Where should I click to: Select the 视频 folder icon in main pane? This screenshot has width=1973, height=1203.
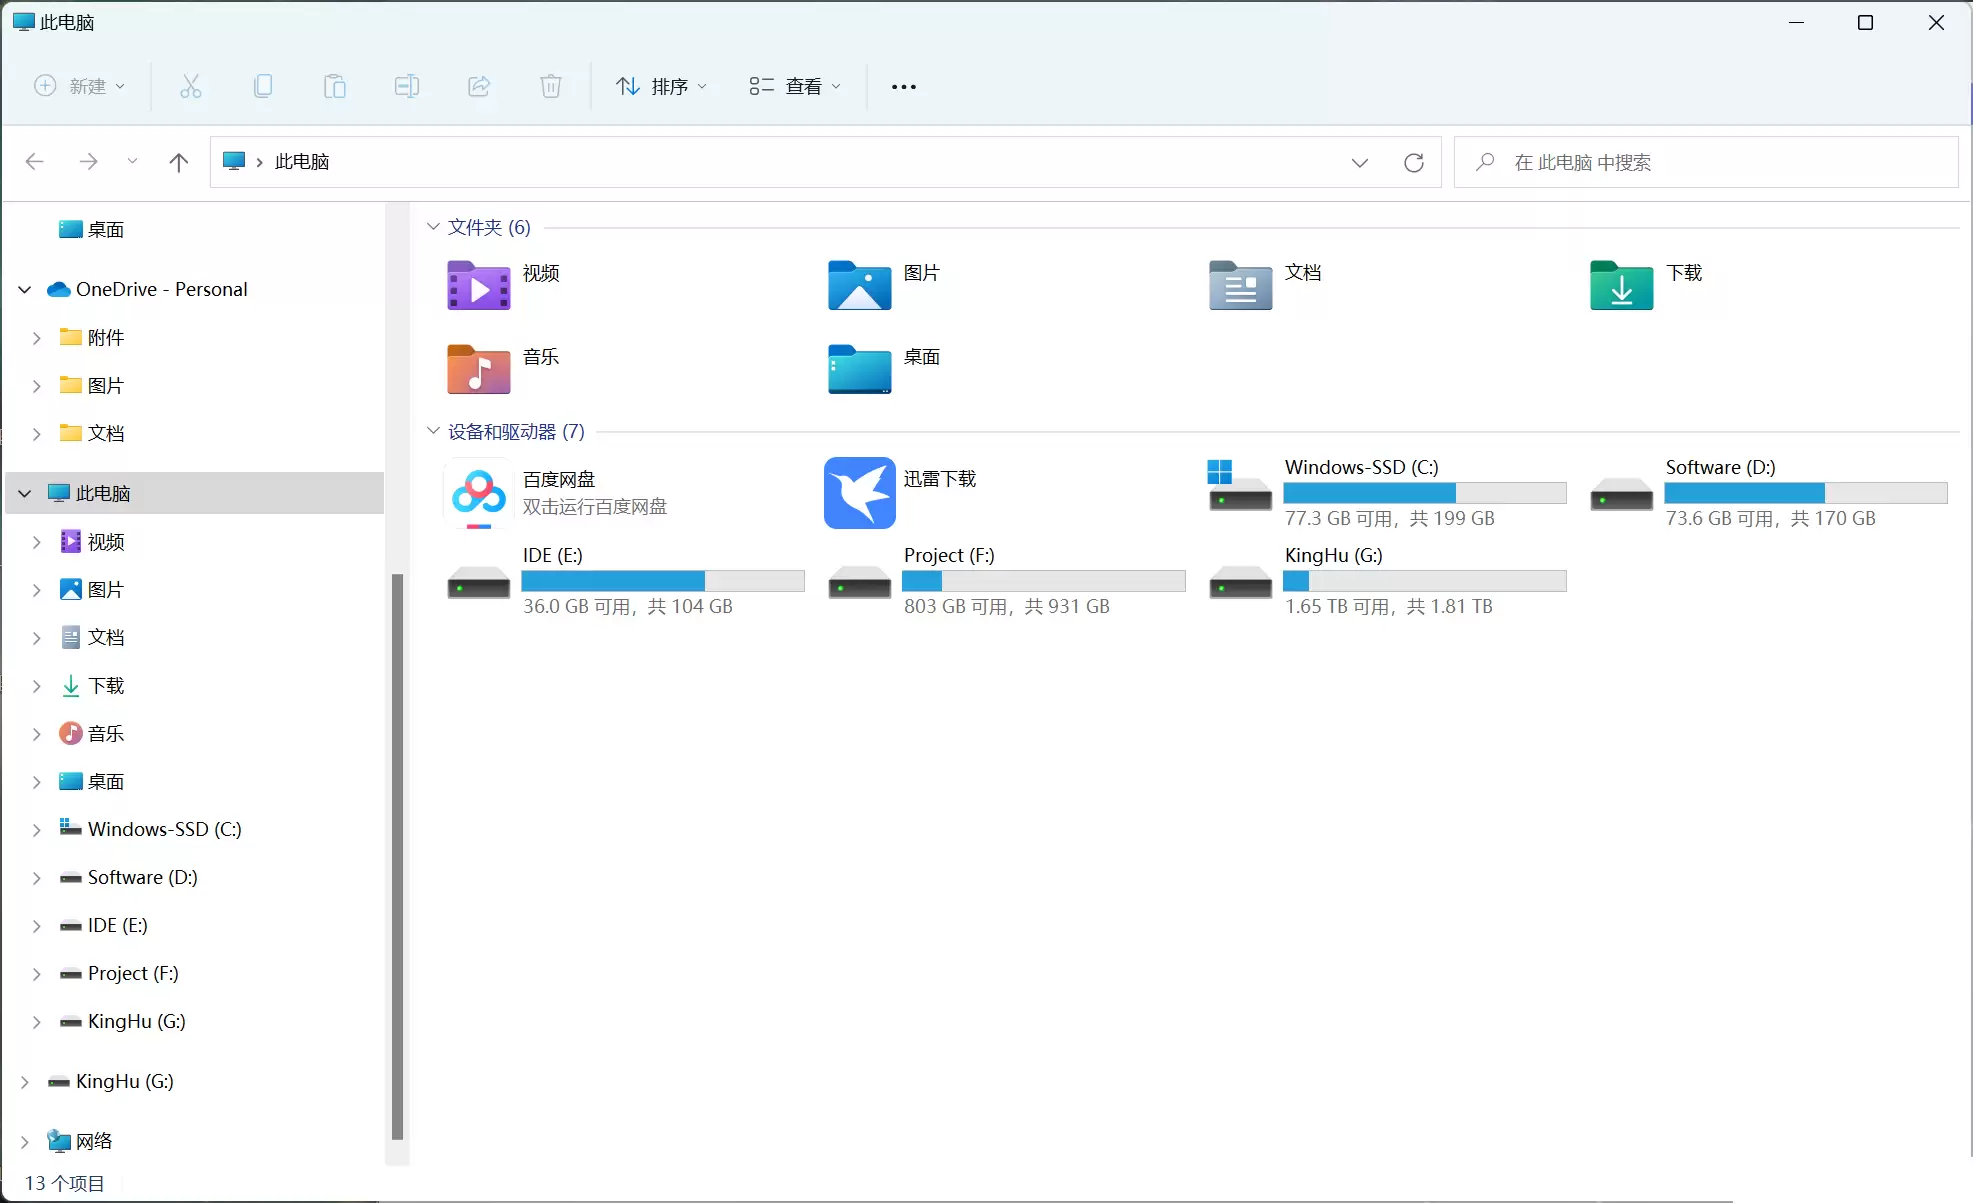tap(479, 285)
